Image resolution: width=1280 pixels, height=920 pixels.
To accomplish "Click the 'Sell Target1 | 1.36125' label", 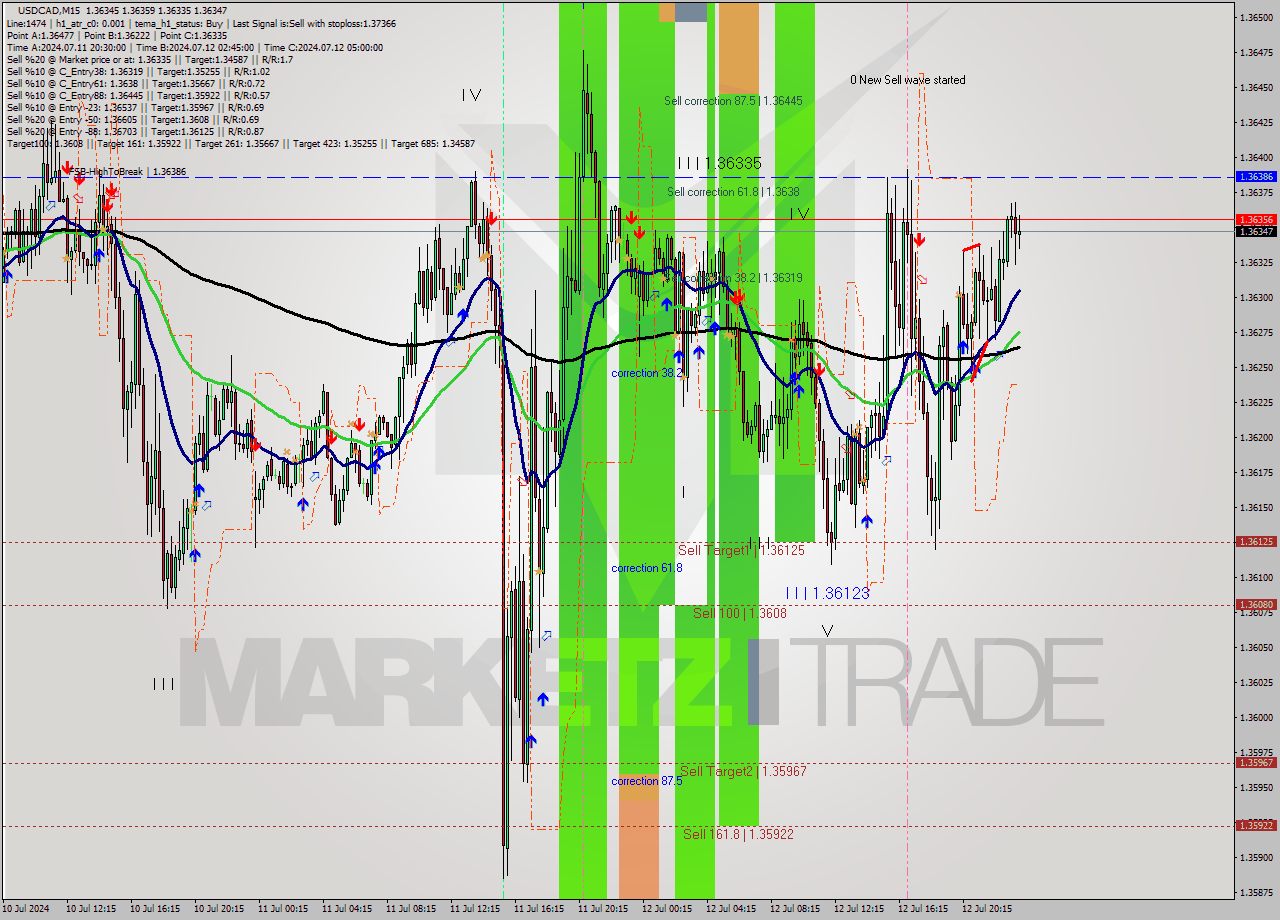I will pos(741,551).
